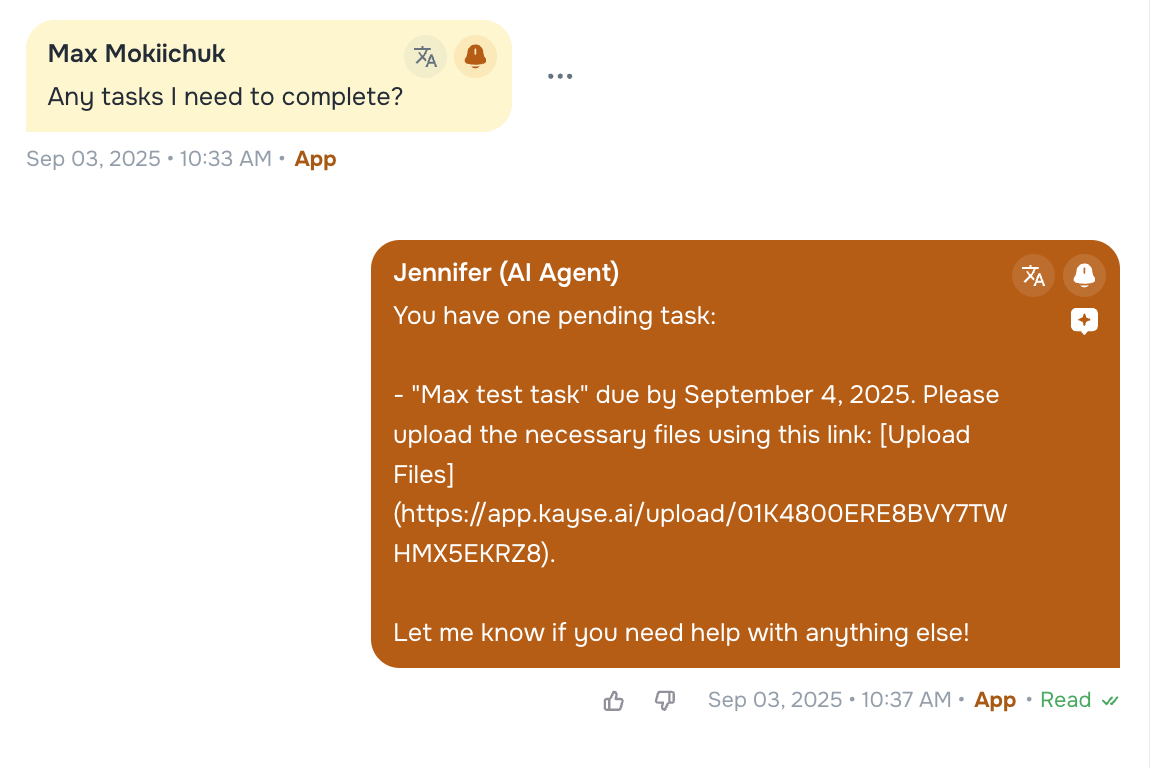Click the green read receipt checkmarks

(x=1110, y=700)
